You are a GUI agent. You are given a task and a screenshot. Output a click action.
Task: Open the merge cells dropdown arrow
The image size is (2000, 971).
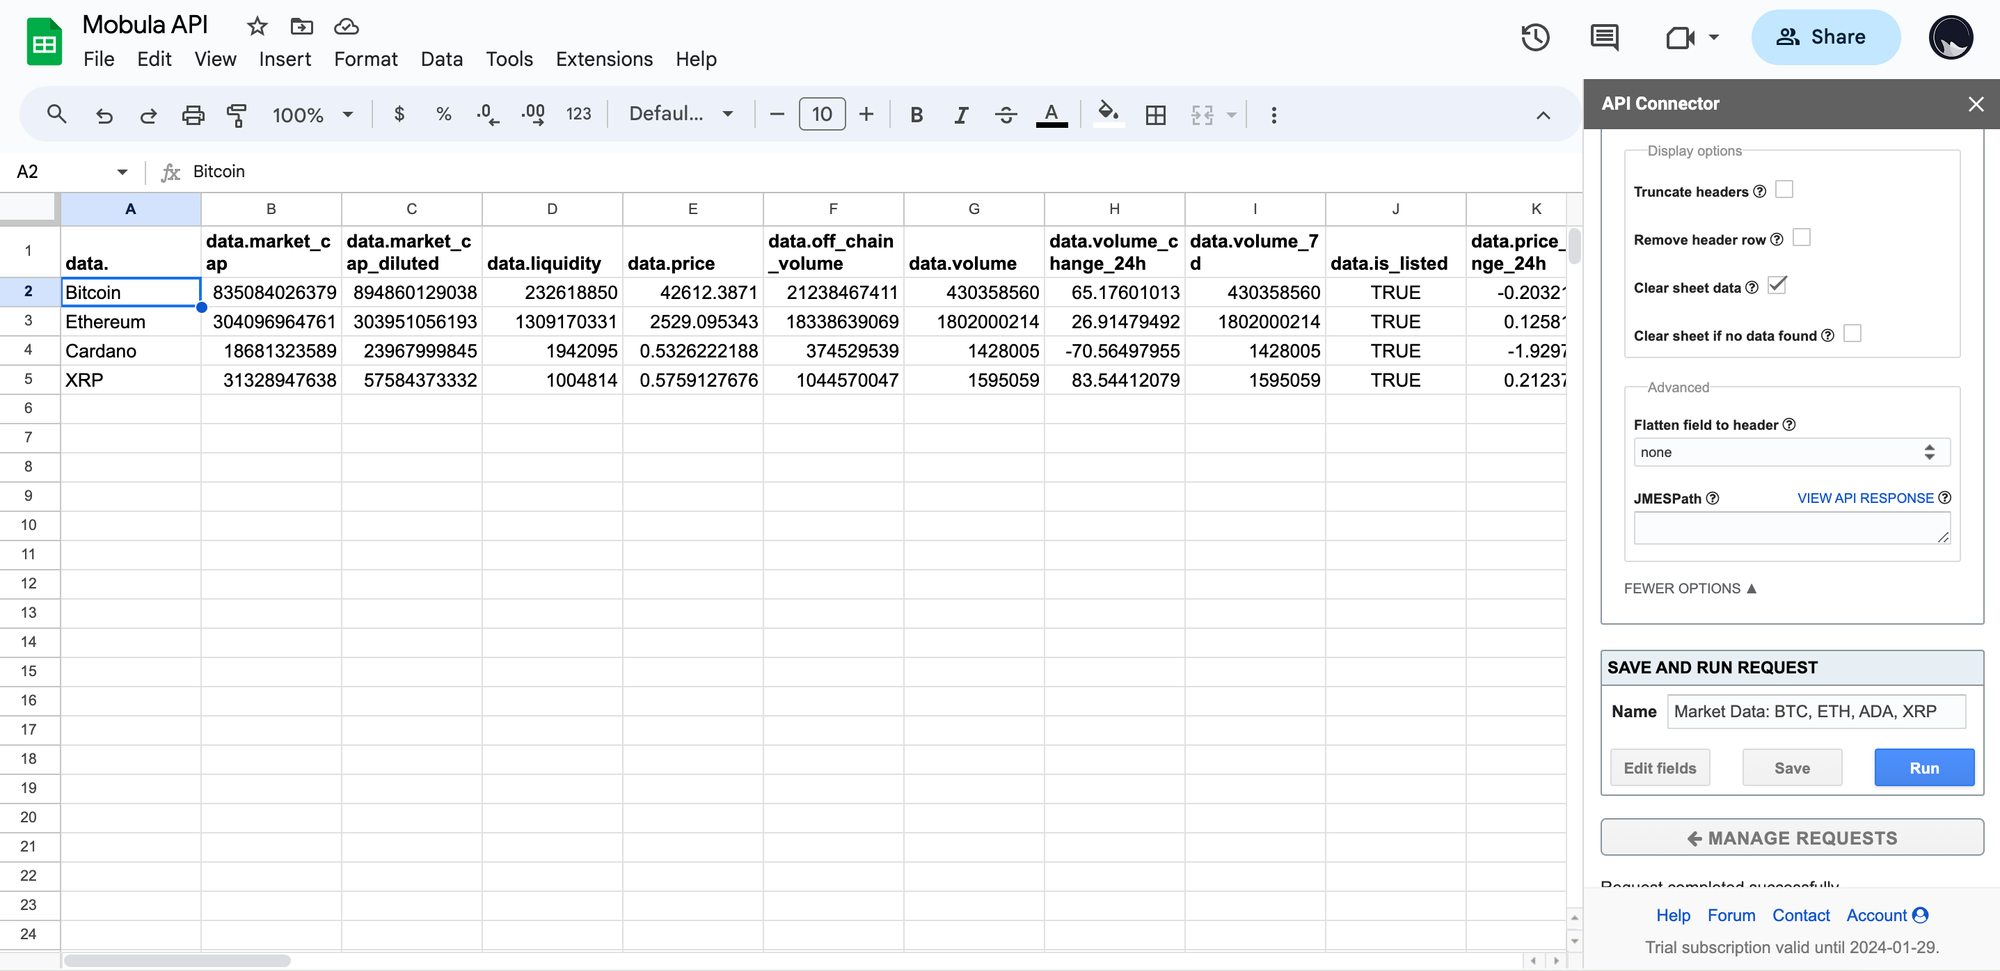[1232, 115]
